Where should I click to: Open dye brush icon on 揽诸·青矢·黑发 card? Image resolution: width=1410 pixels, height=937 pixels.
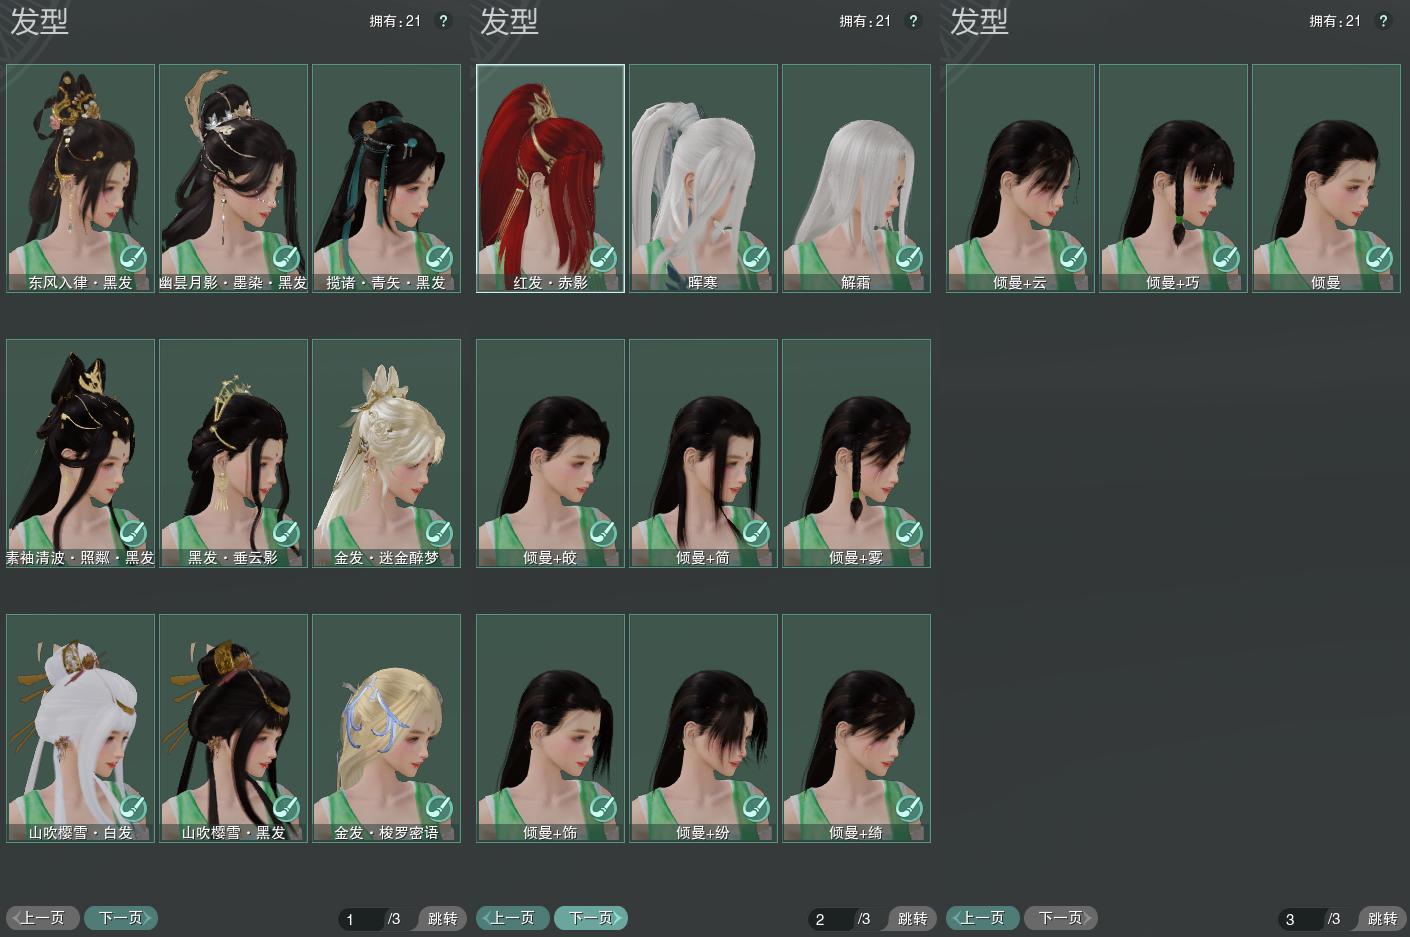[x=439, y=258]
